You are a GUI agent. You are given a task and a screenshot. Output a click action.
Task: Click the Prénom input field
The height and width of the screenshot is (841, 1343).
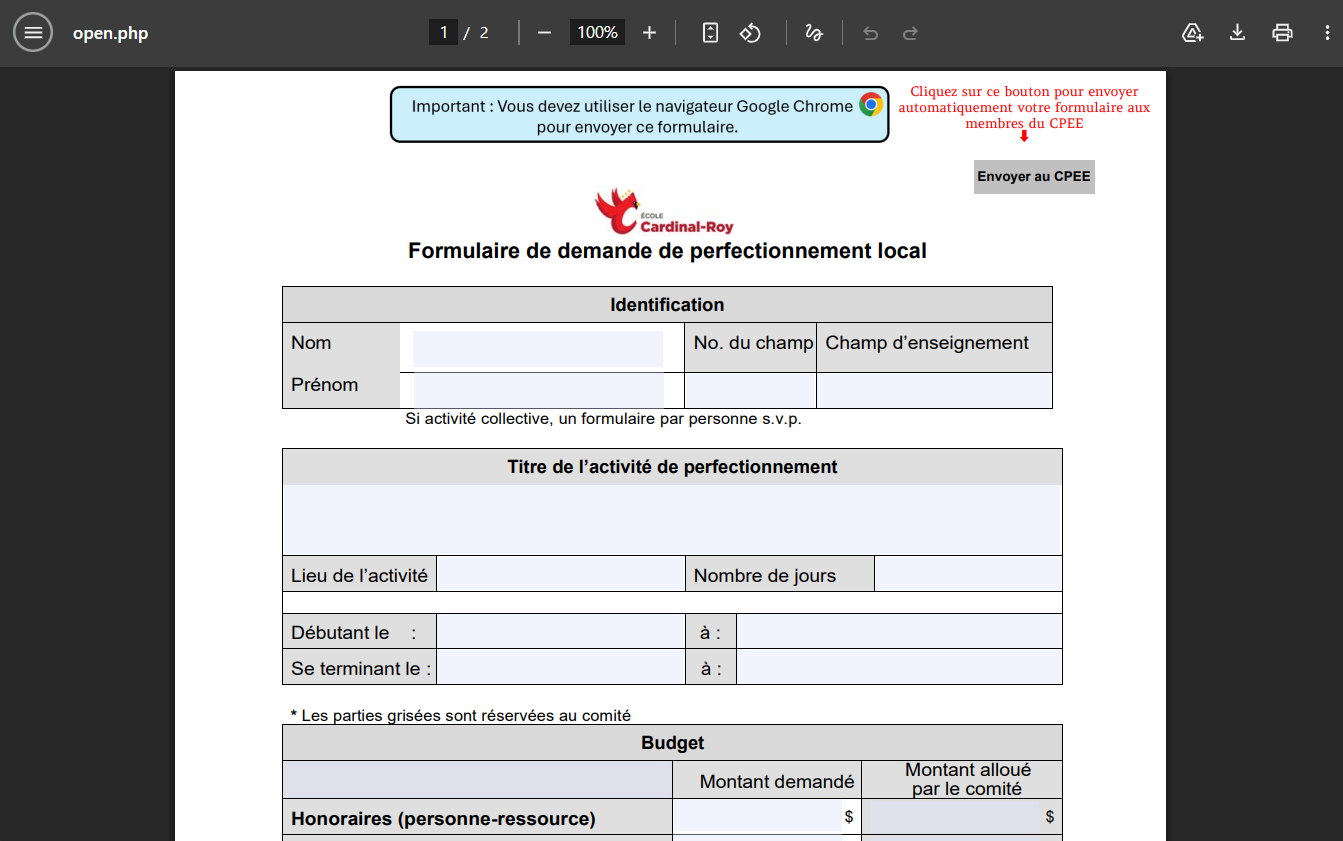coord(538,390)
